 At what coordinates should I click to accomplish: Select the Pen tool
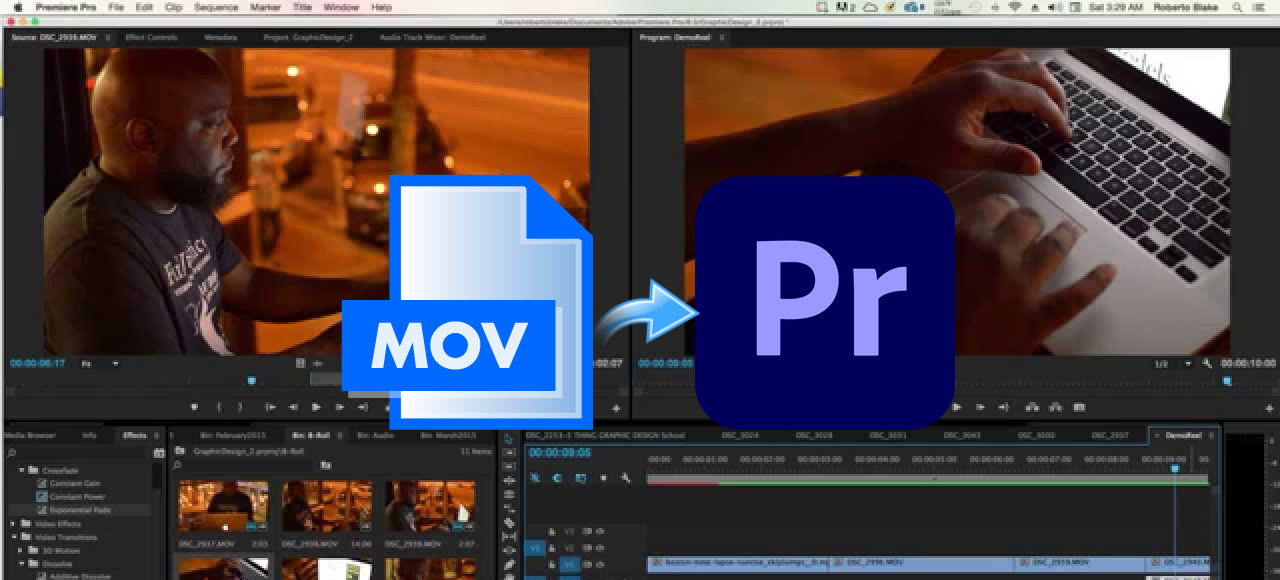pyautogui.click(x=509, y=564)
